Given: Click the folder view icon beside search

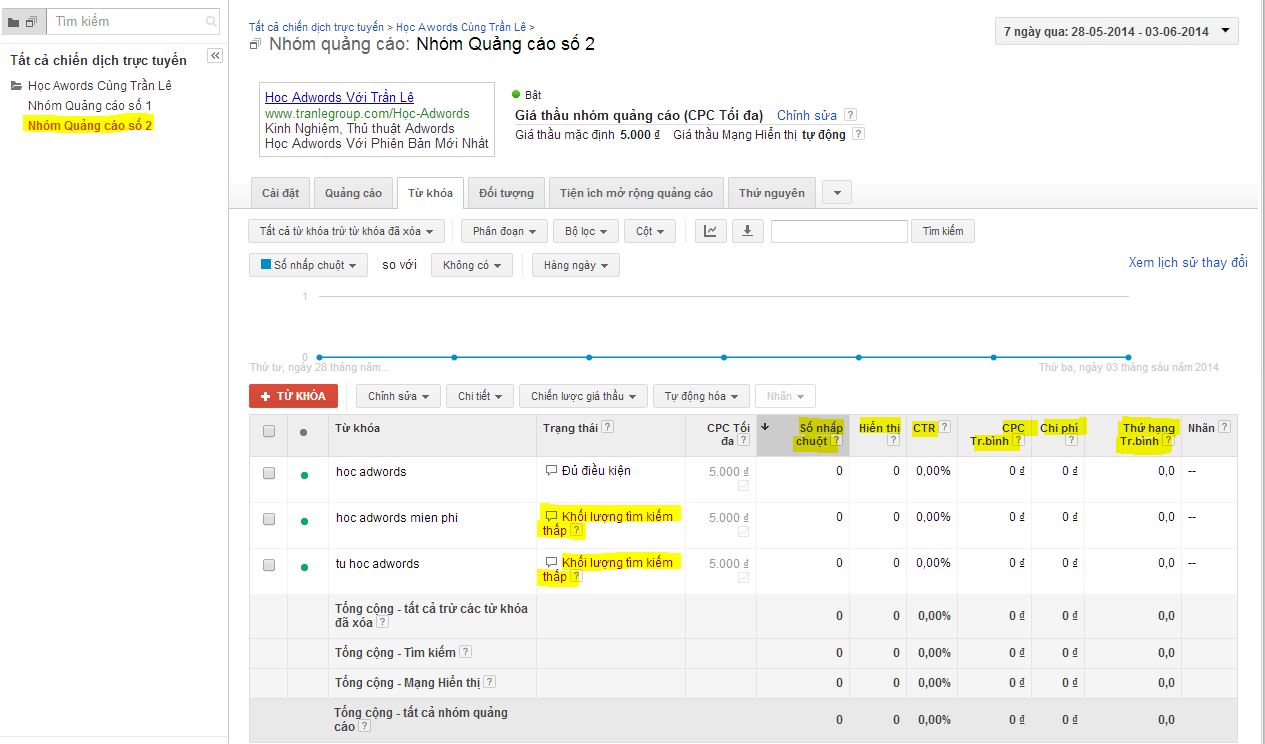Looking at the screenshot, I should (x=13, y=22).
